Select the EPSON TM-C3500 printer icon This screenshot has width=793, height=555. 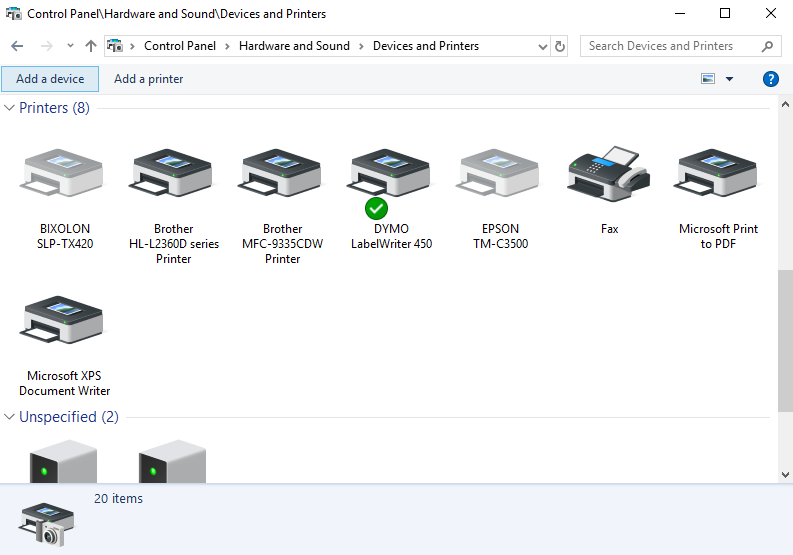point(498,172)
